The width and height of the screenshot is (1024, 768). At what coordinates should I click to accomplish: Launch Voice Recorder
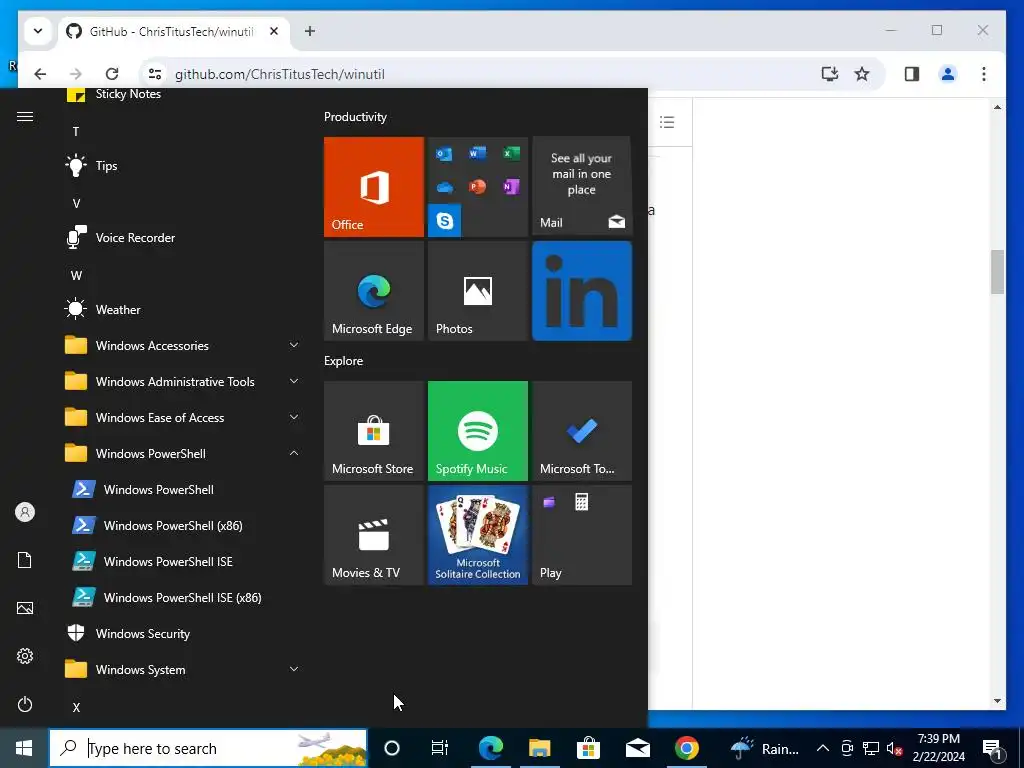tap(184, 238)
